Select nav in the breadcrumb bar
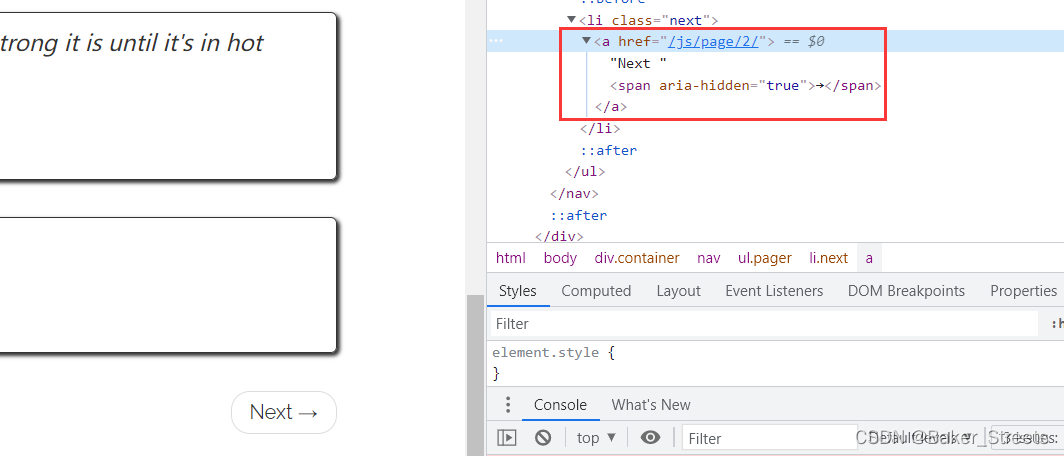 pyautogui.click(x=708, y=258)
